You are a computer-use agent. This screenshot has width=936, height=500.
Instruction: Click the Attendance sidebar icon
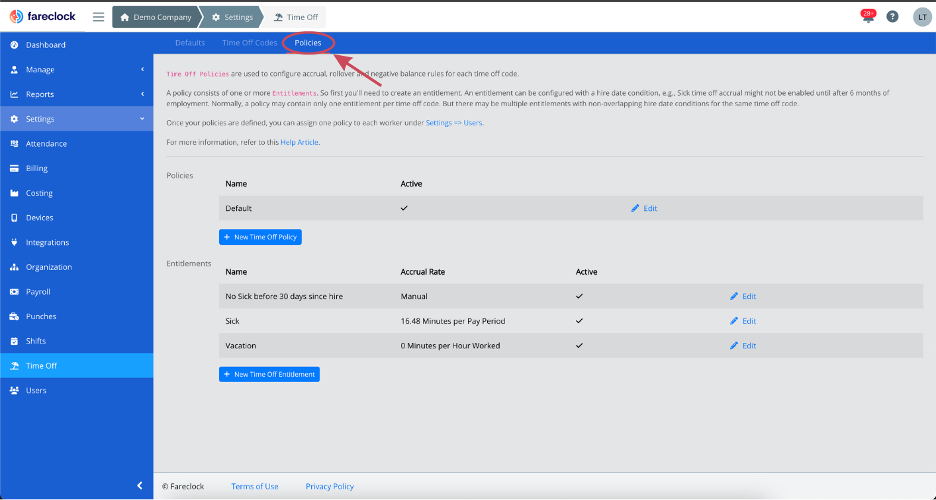coord(14,144)
